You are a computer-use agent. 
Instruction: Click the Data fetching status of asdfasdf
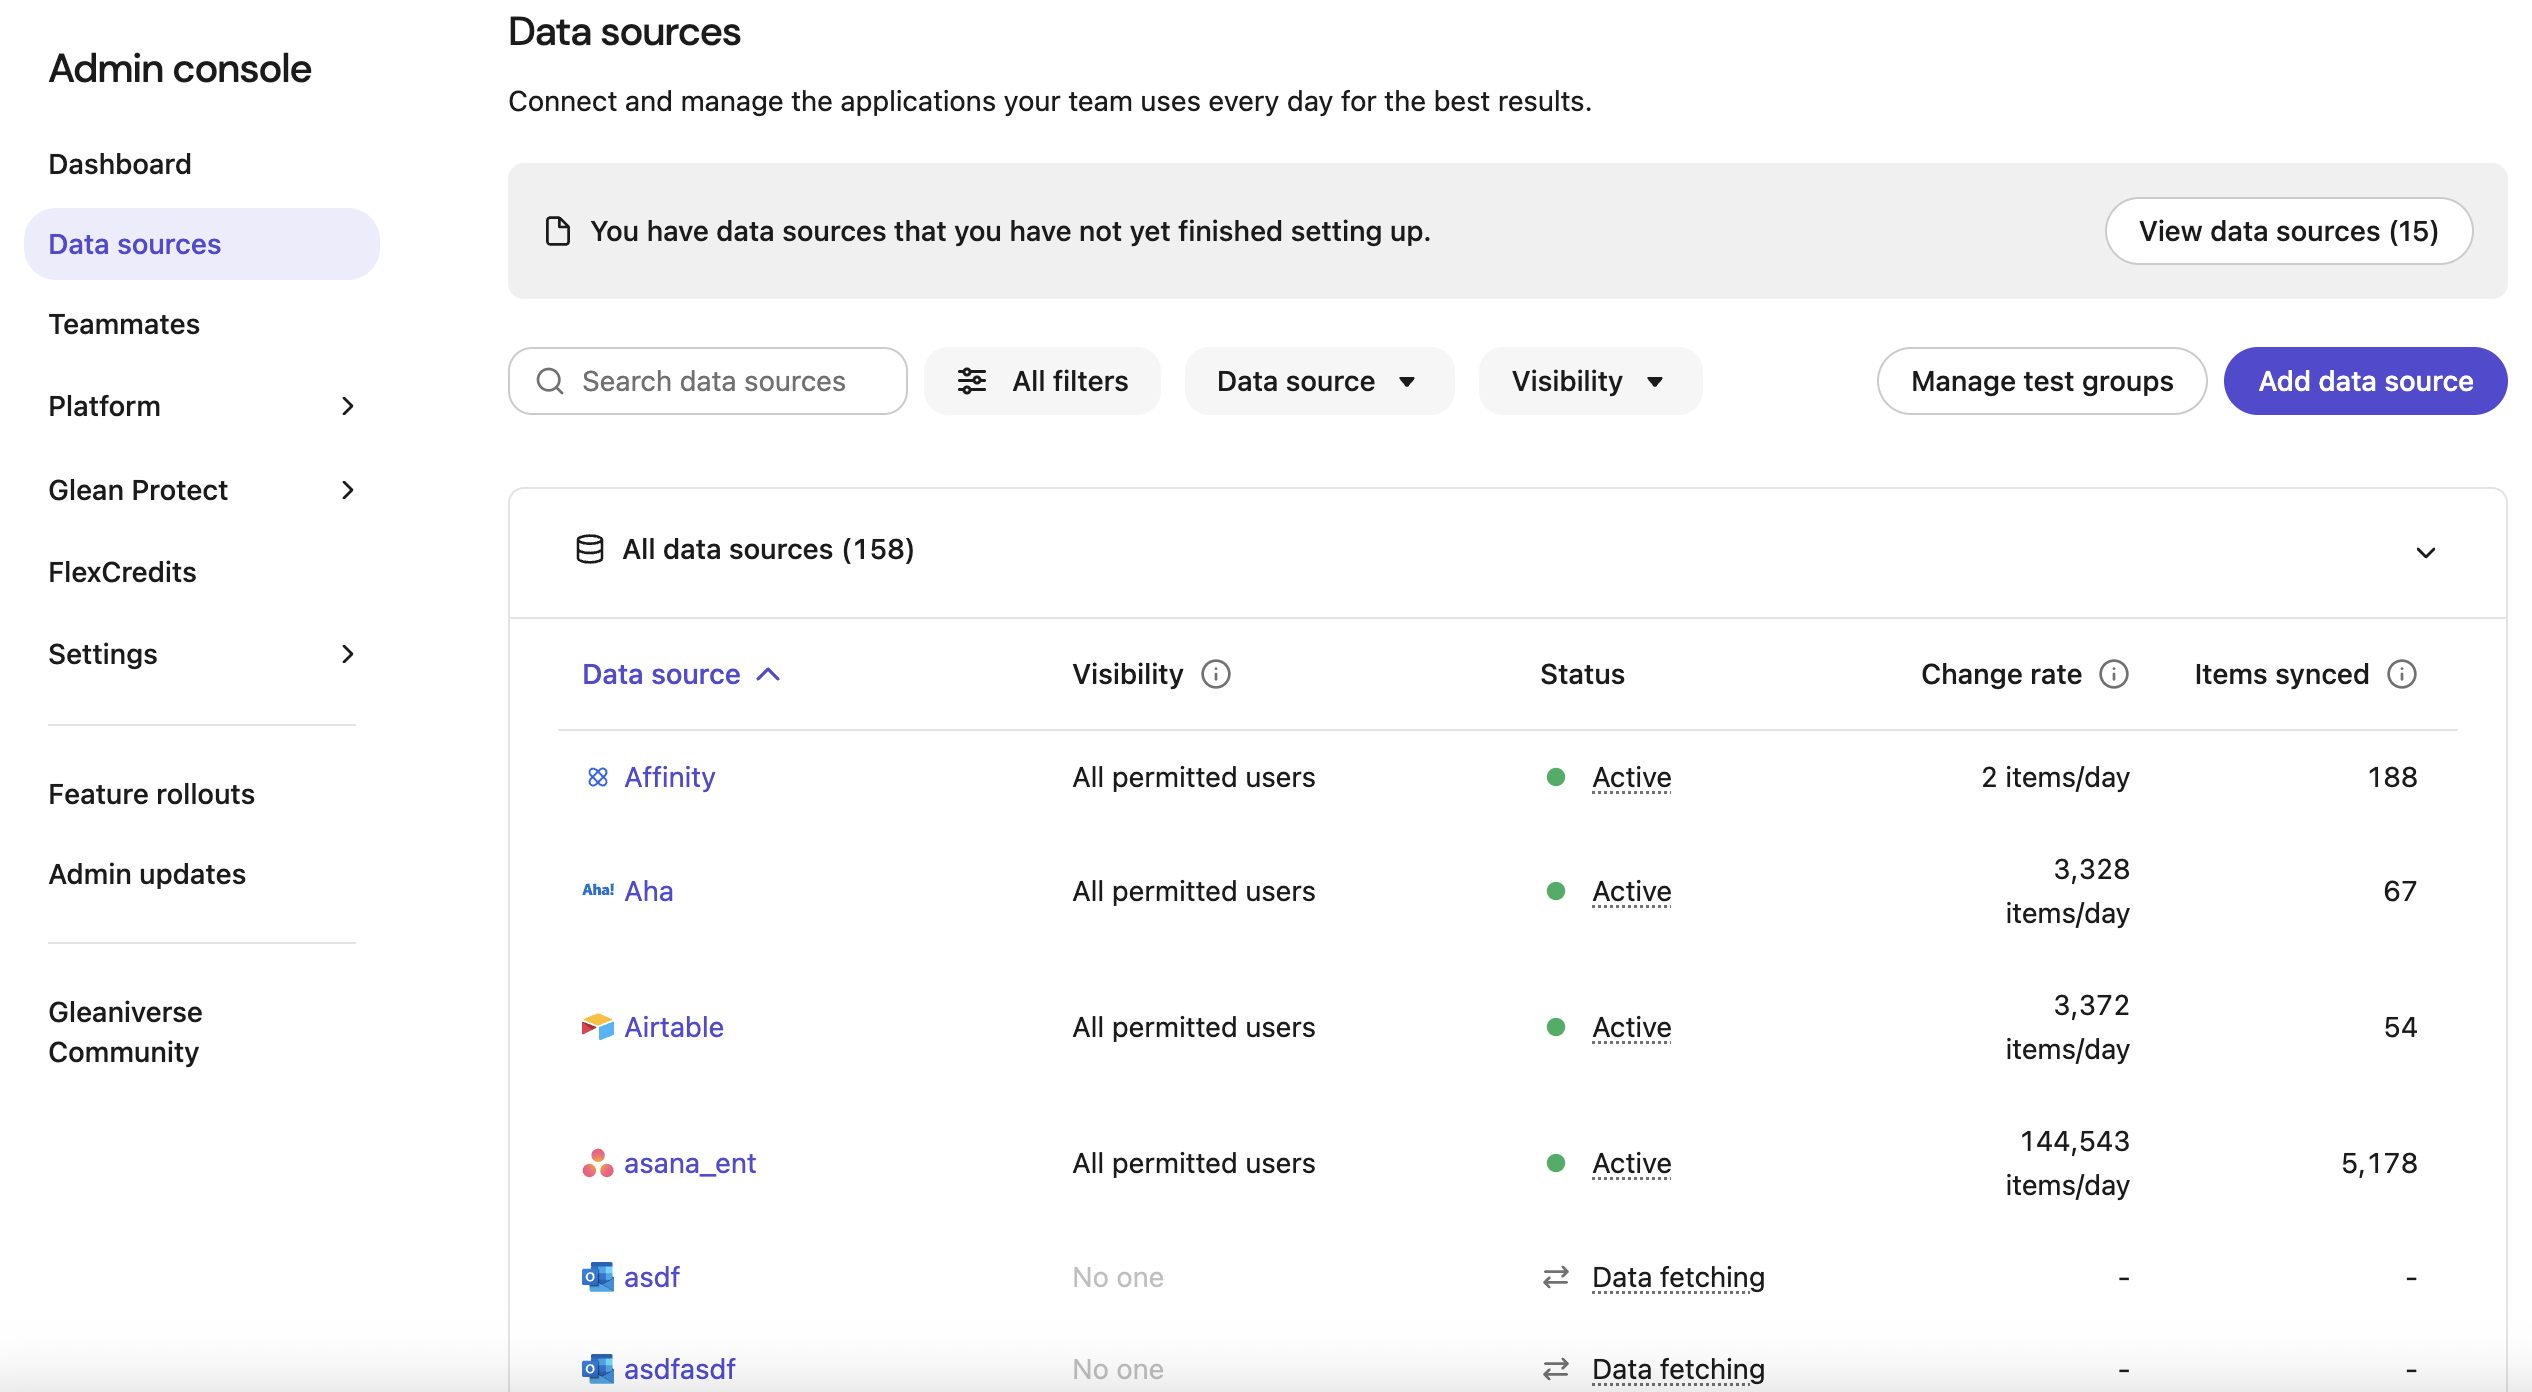pos(1678,1369)
